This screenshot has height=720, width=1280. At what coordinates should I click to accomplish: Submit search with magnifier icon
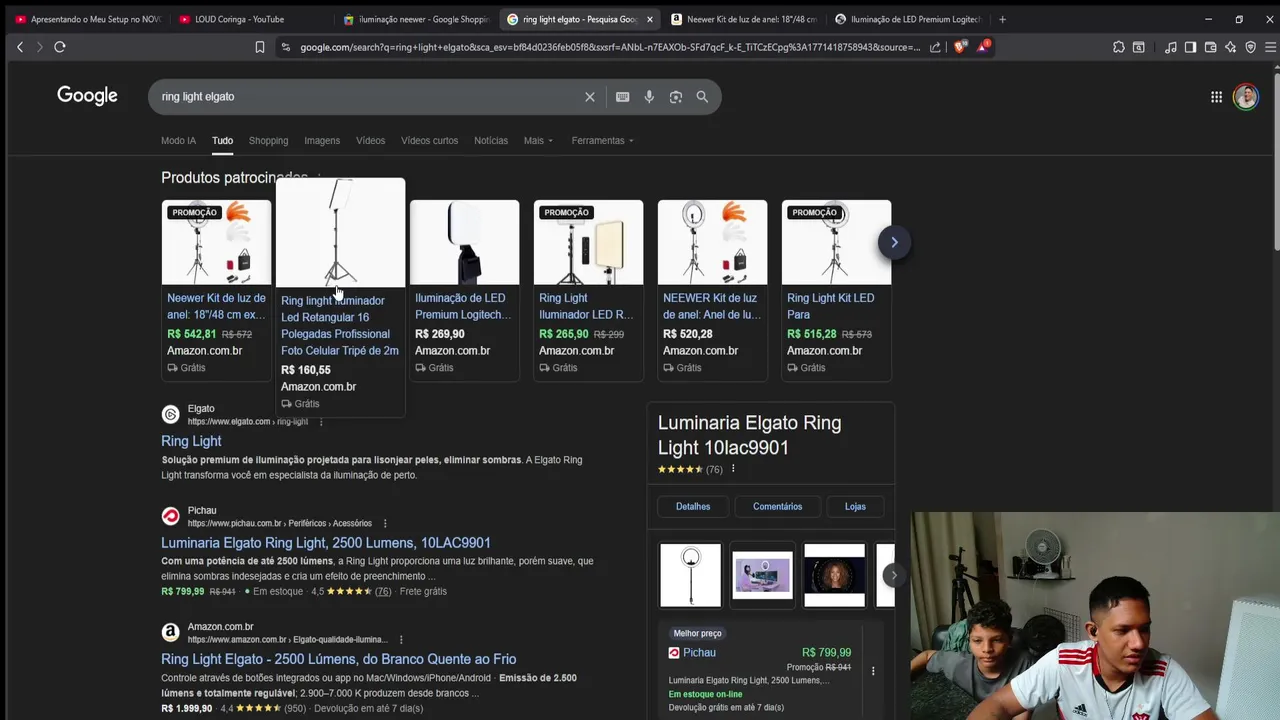coord(702,97)
